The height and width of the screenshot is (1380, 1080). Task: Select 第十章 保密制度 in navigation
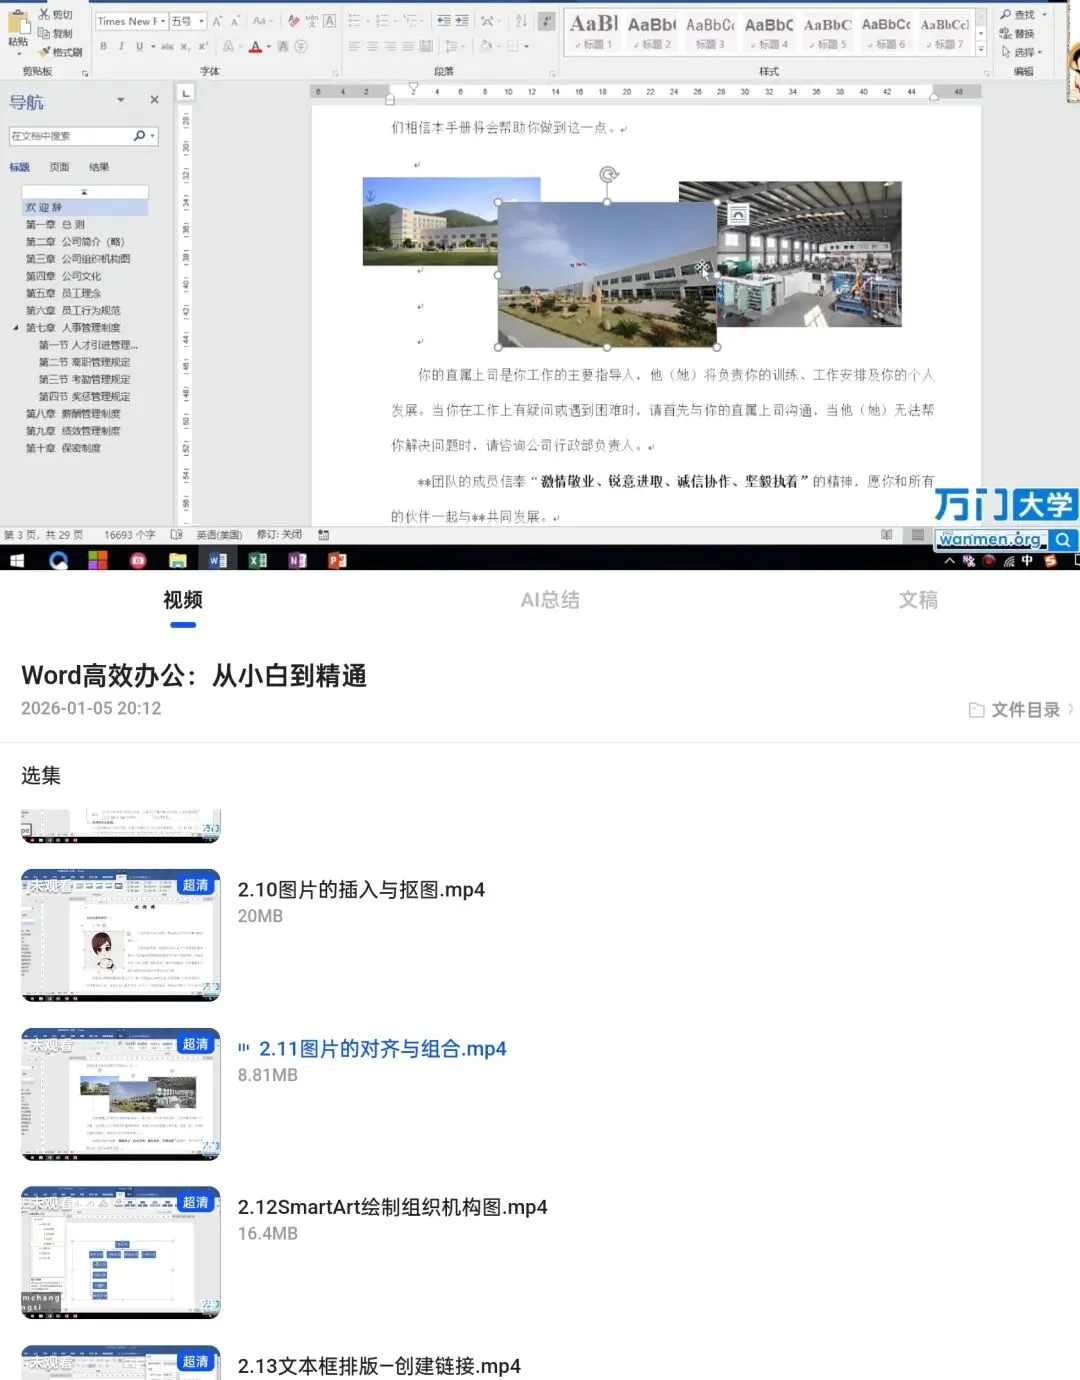click(x=63, y=449)
